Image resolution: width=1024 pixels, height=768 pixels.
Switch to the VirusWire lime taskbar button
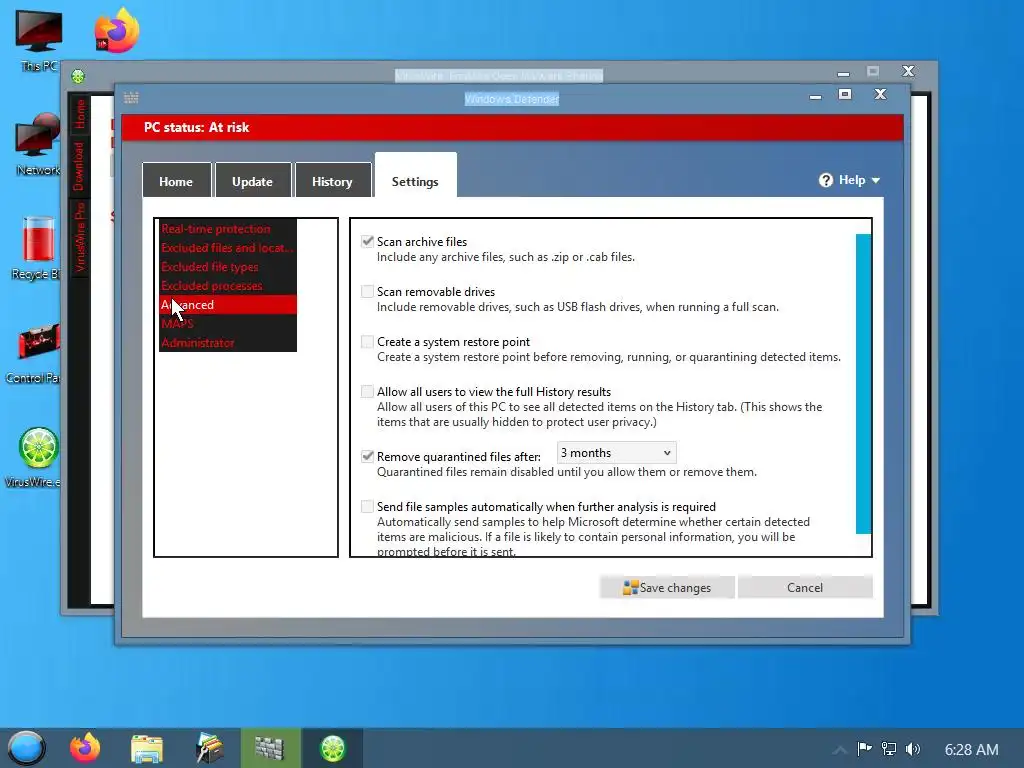pos(332,748)
